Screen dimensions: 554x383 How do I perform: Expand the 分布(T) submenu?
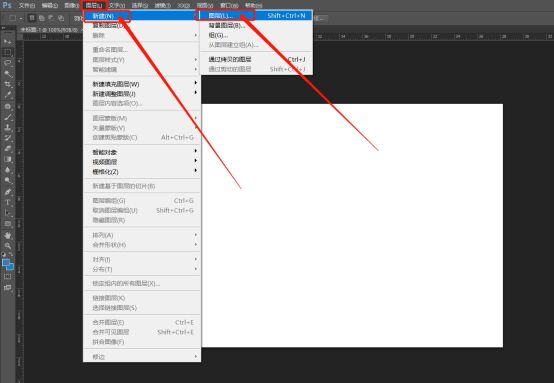coord(142,270)
